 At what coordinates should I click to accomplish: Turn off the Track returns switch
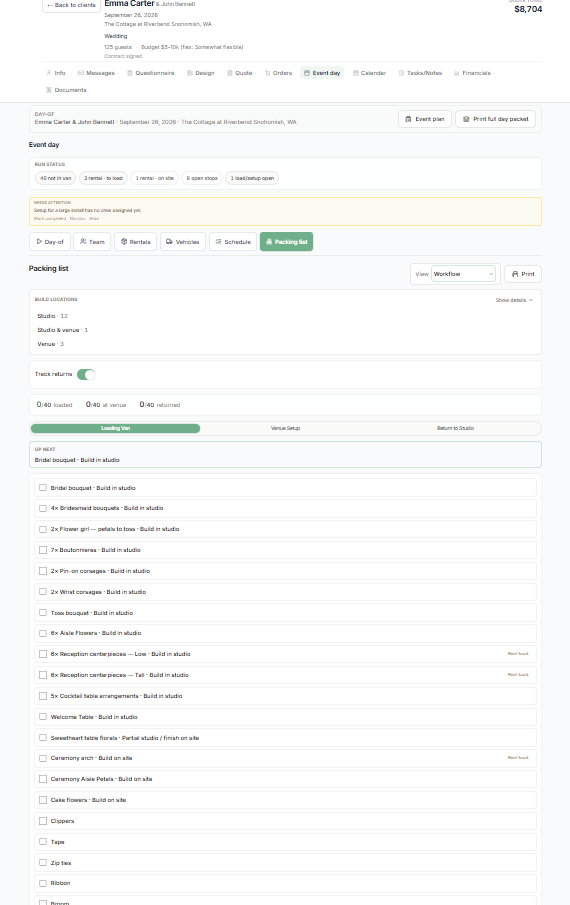[x=86, y=375]
